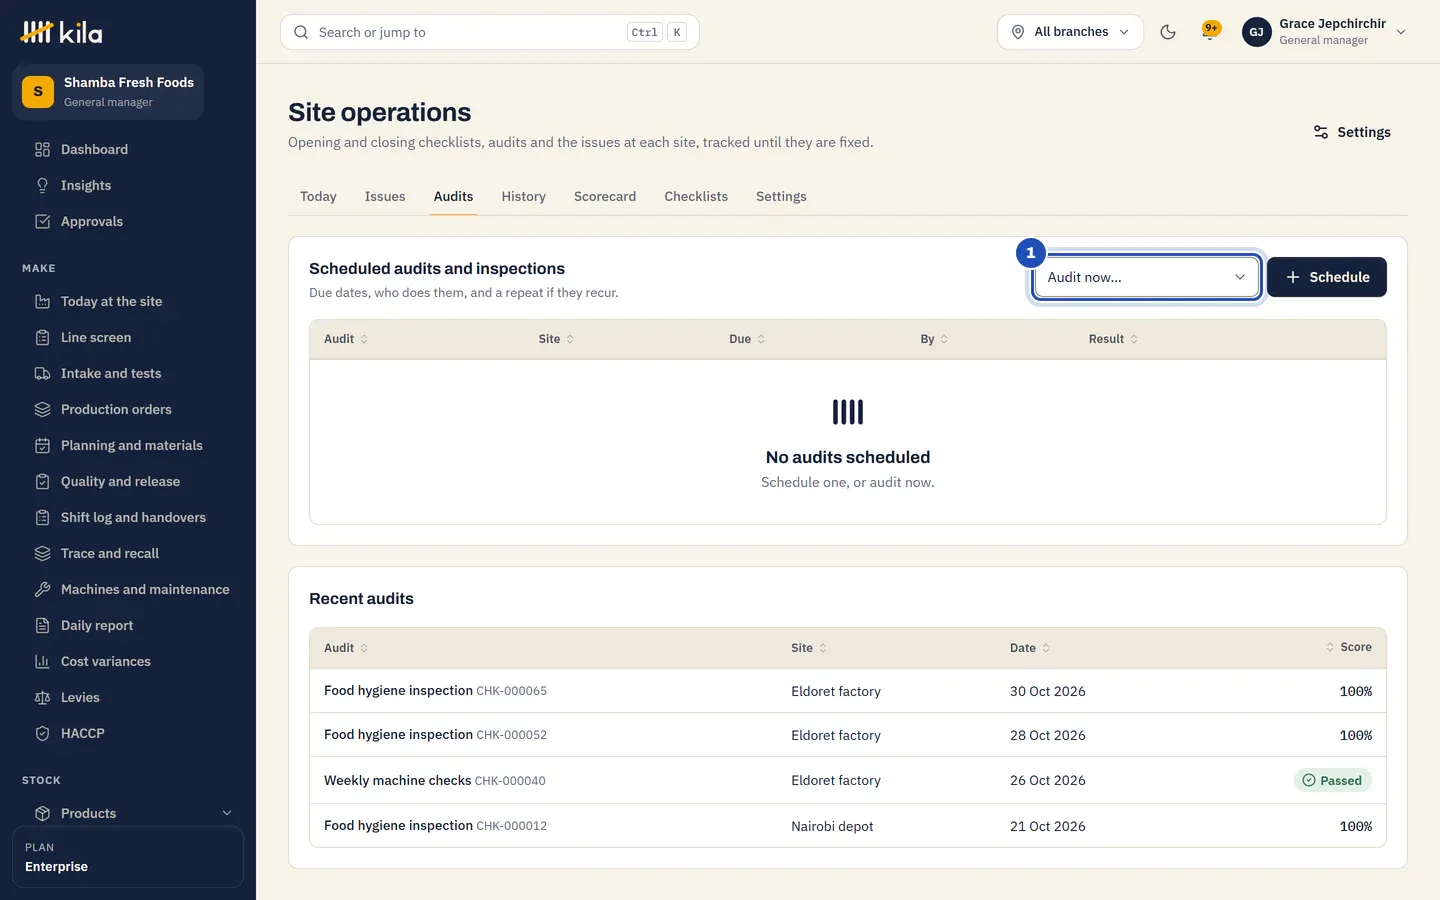Click the Cost variances chart icon
The height and width of the screenshot is (900, 1440).
(x=42, y=662)
